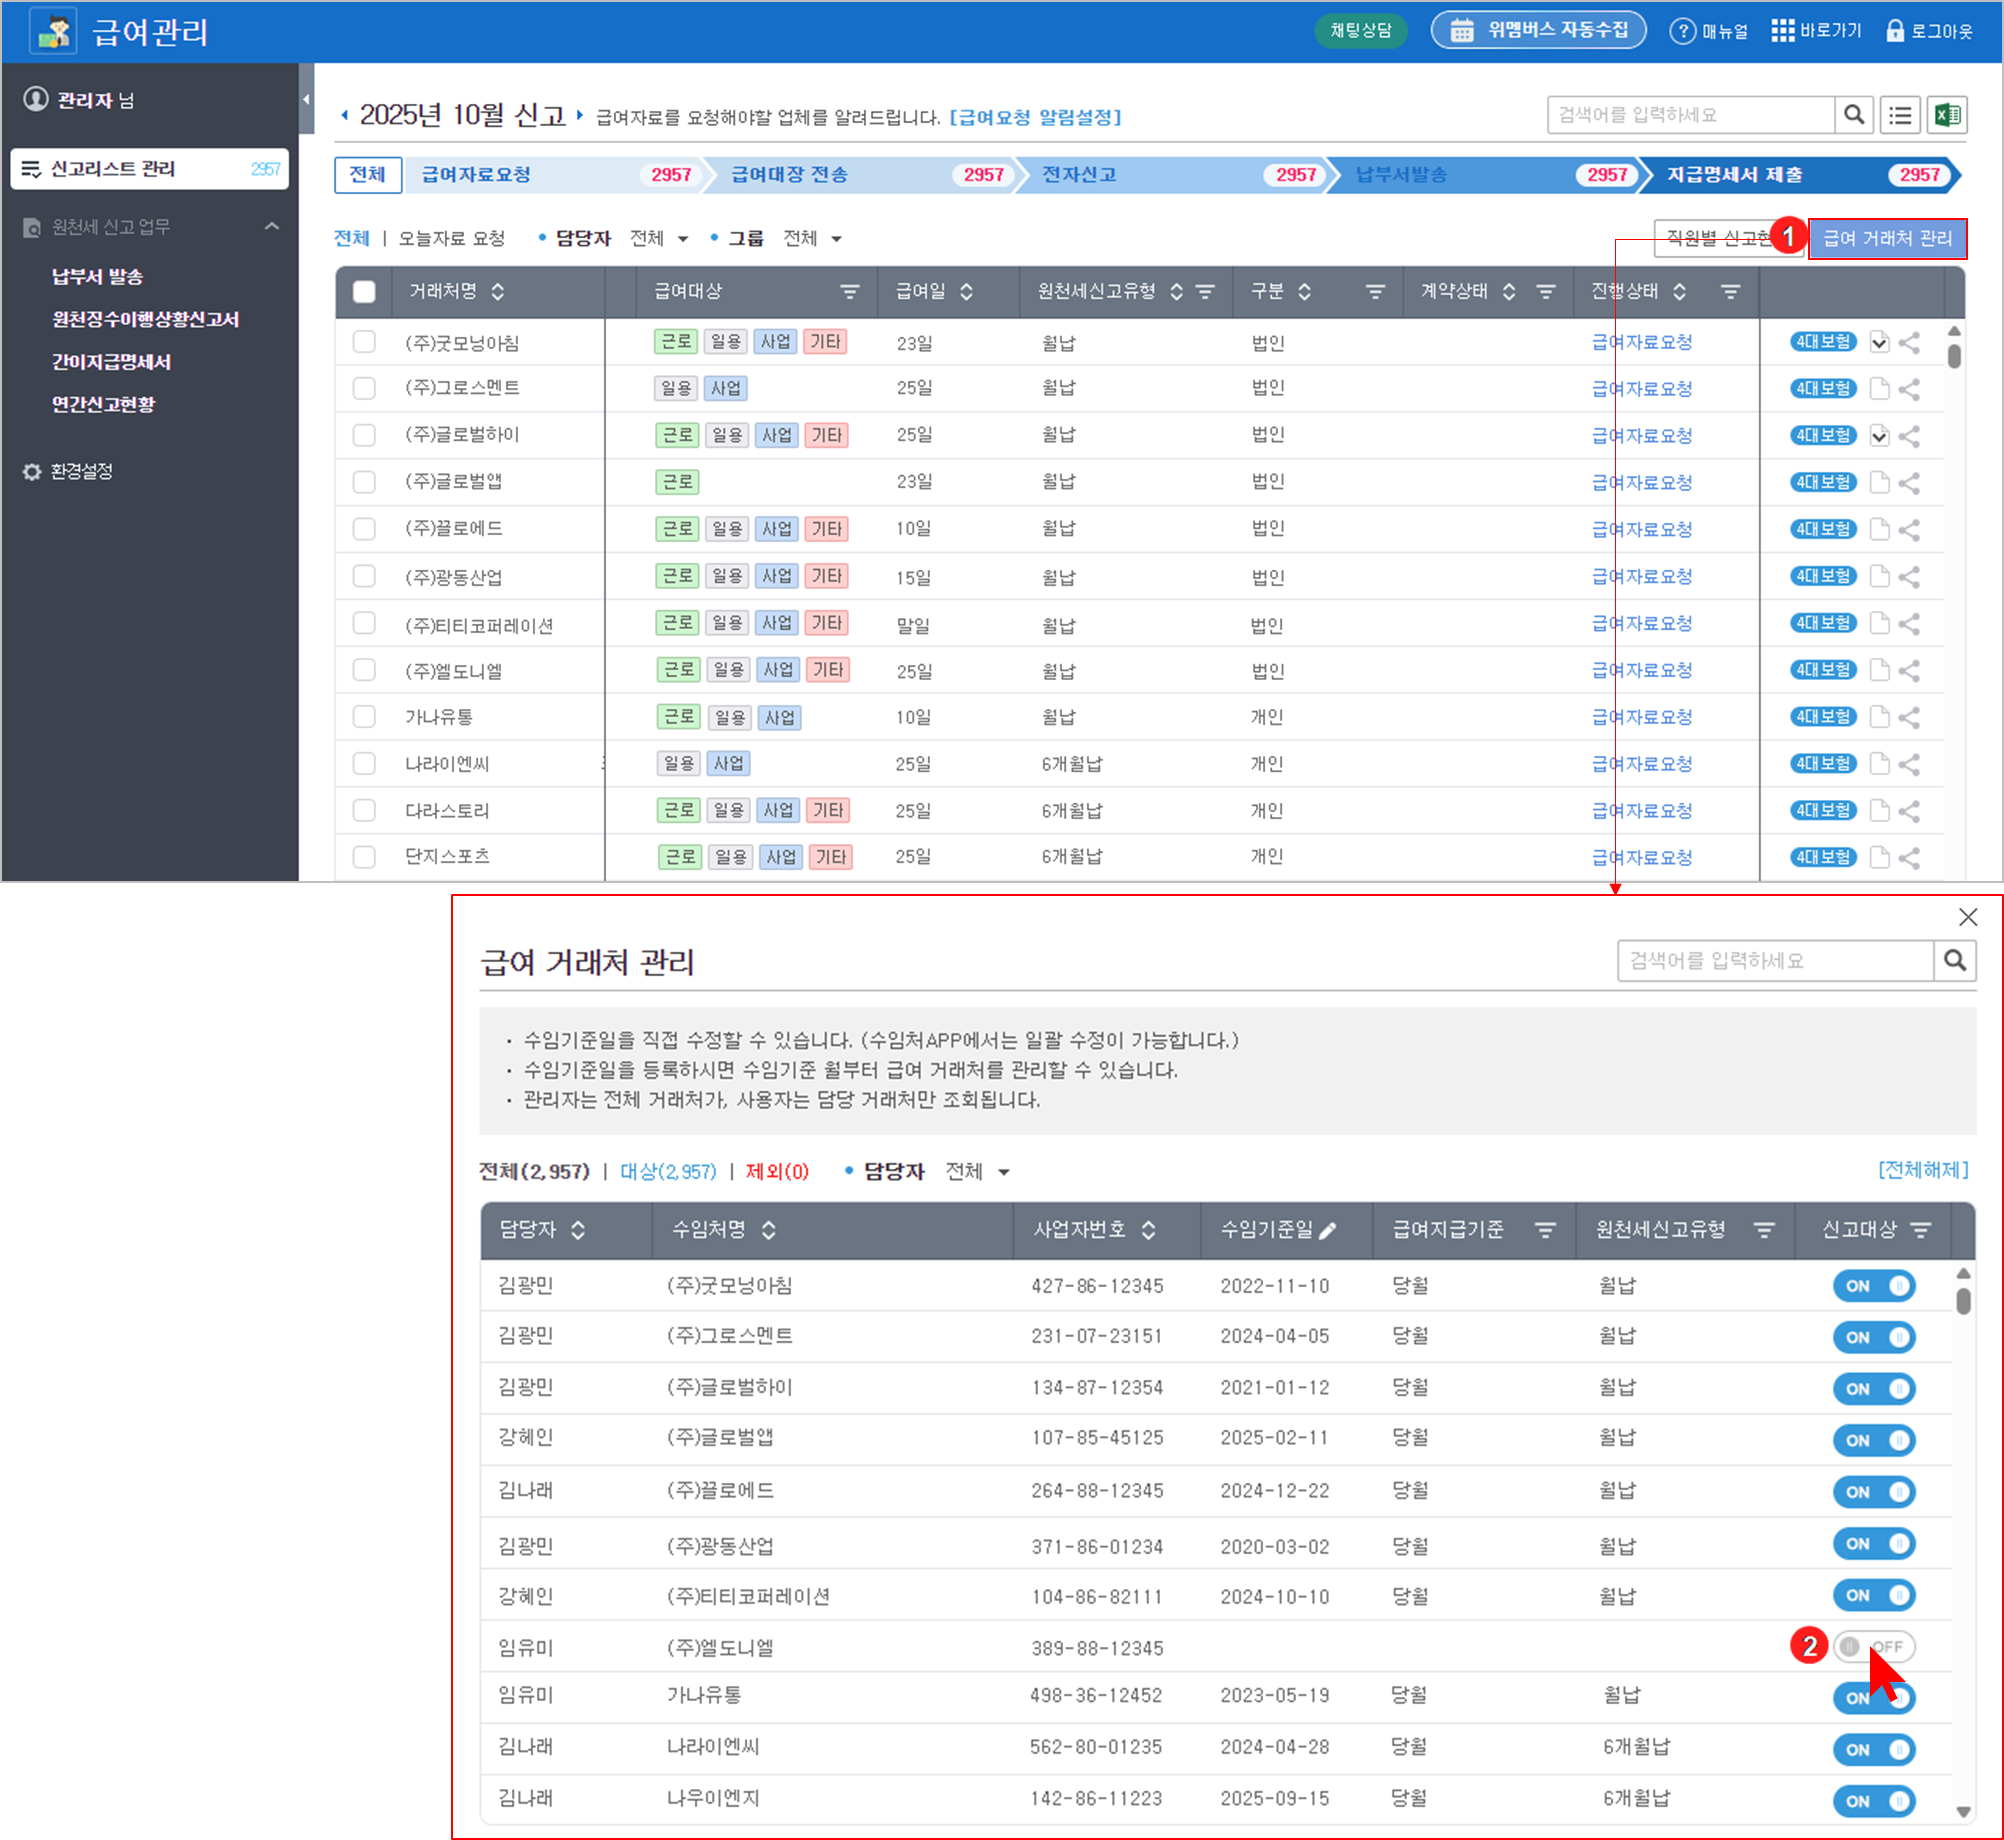Click magnifier icon in 급여 거래처 관리 popup

[1954, 961]
